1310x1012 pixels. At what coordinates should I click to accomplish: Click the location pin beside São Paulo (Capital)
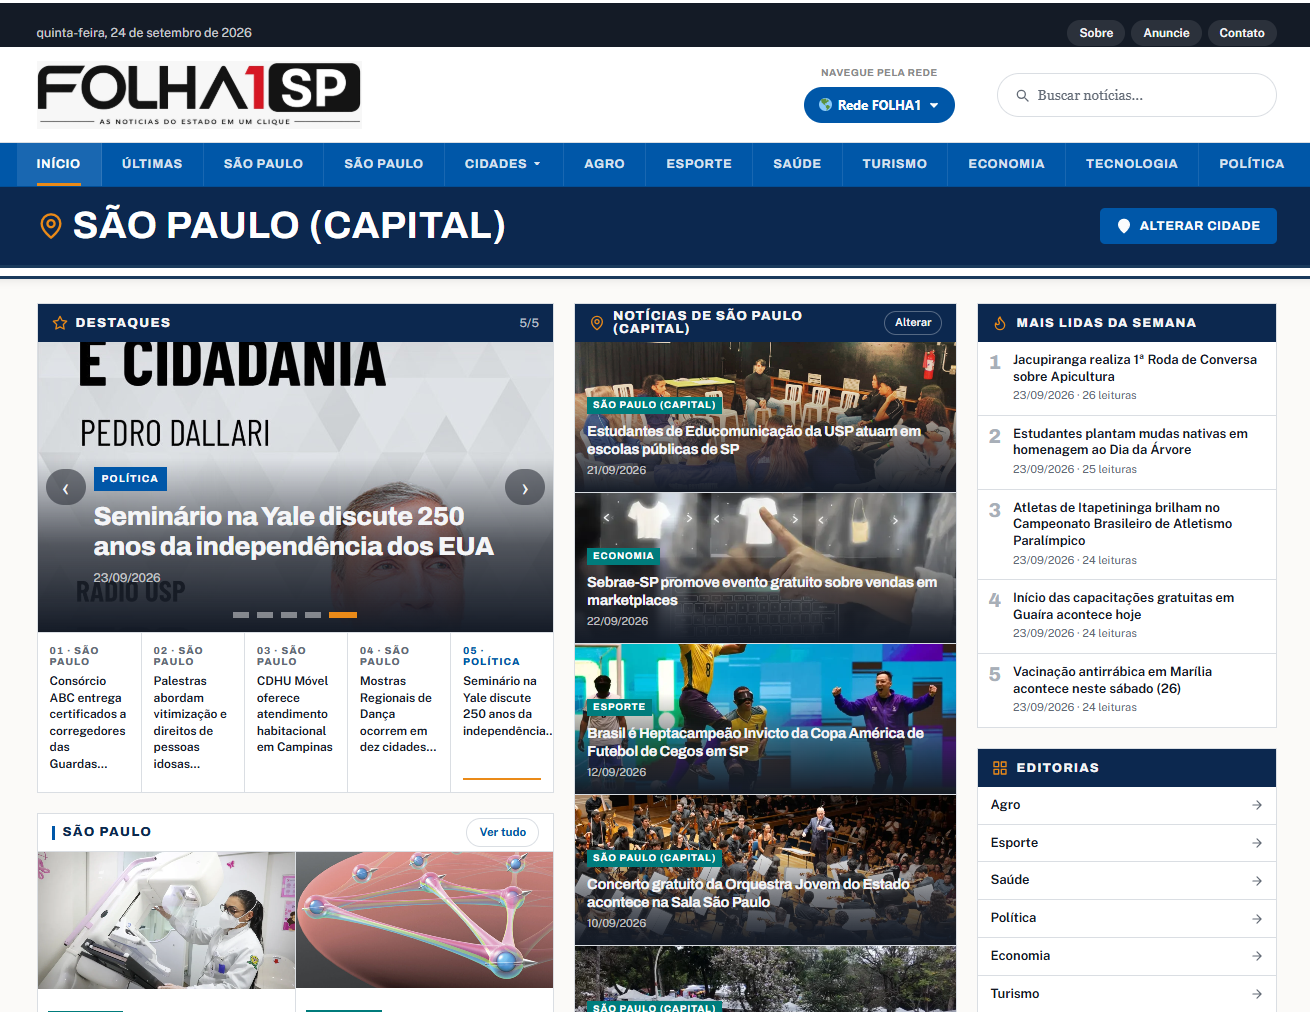point(50,225)
